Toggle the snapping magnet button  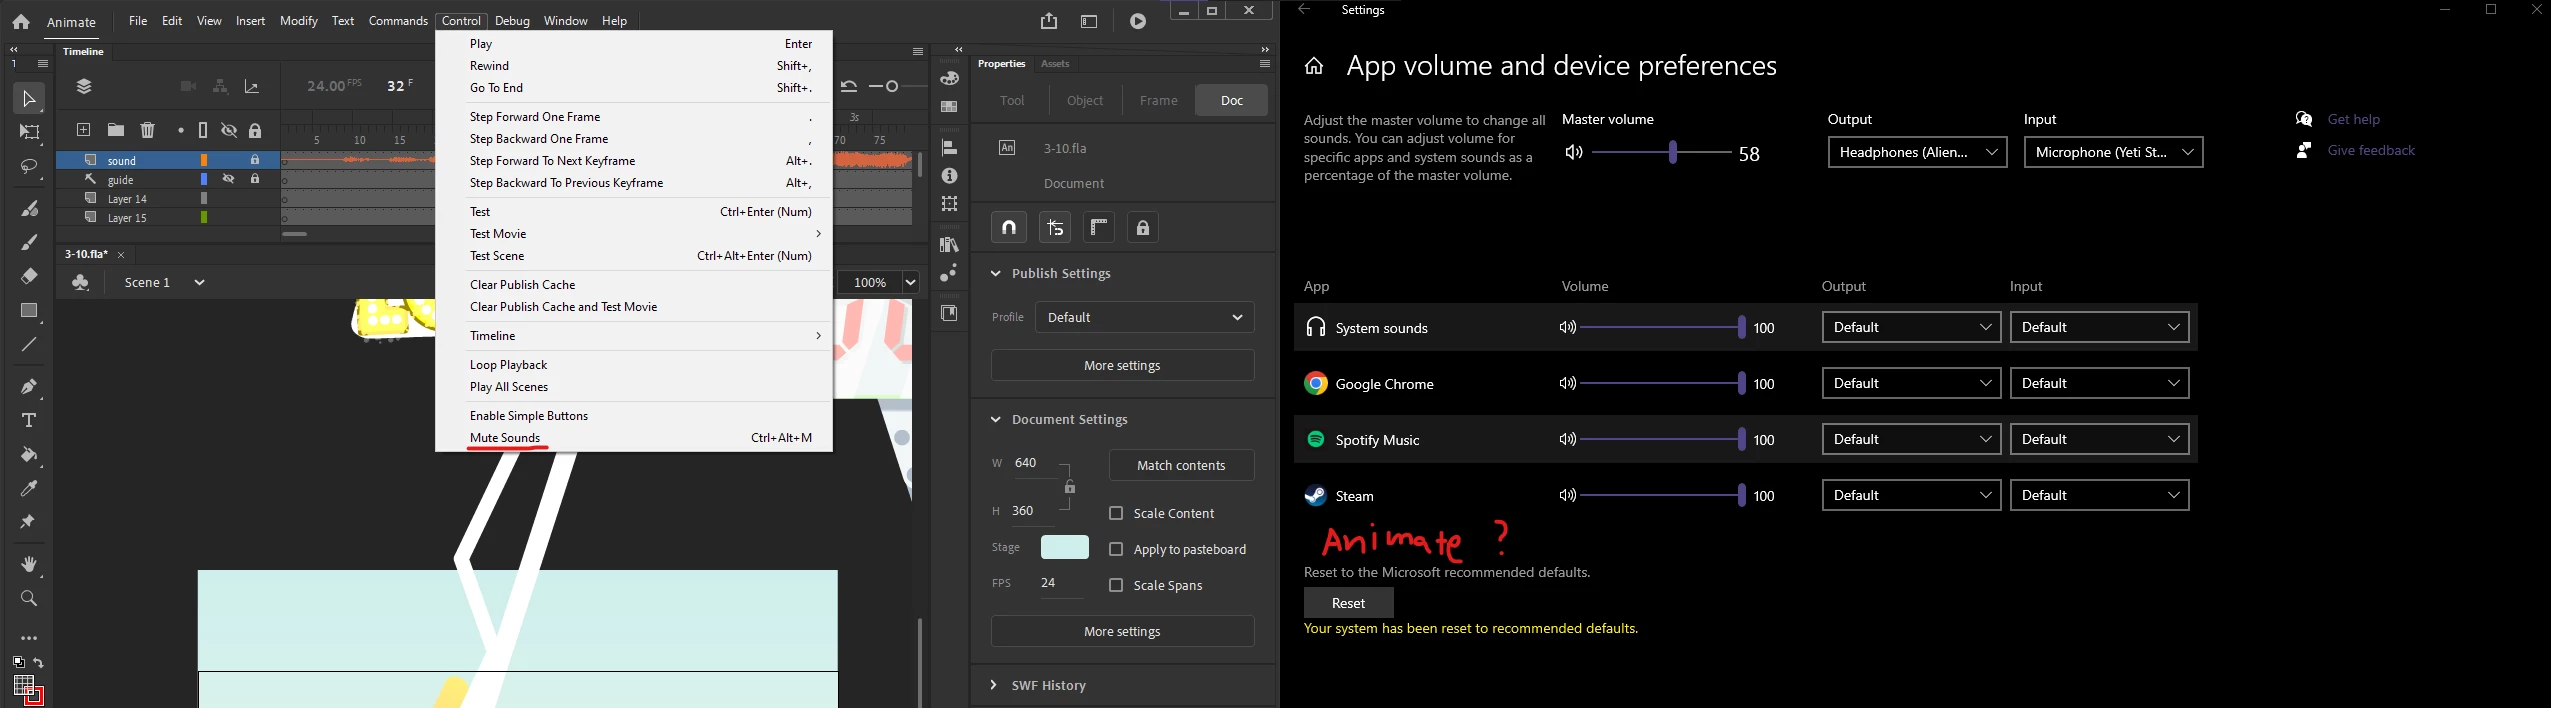tap(1009, 227)
